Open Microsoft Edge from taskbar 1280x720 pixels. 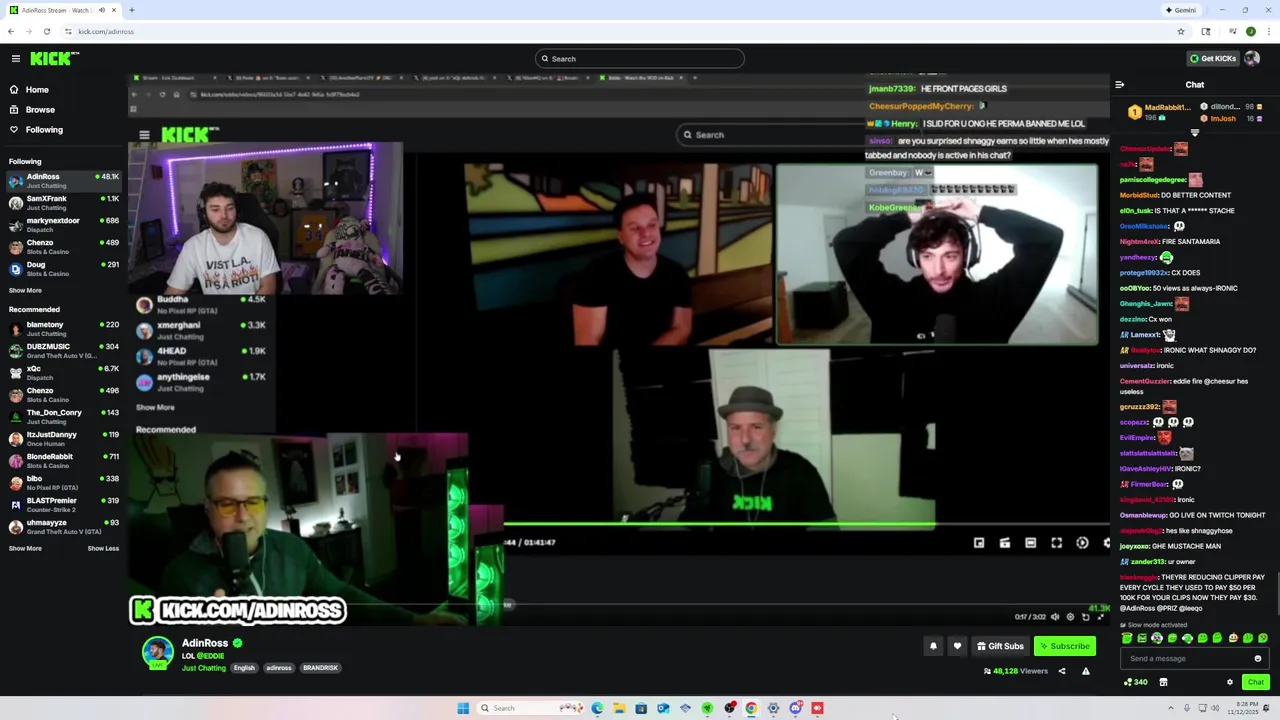[x=597, y=708]
